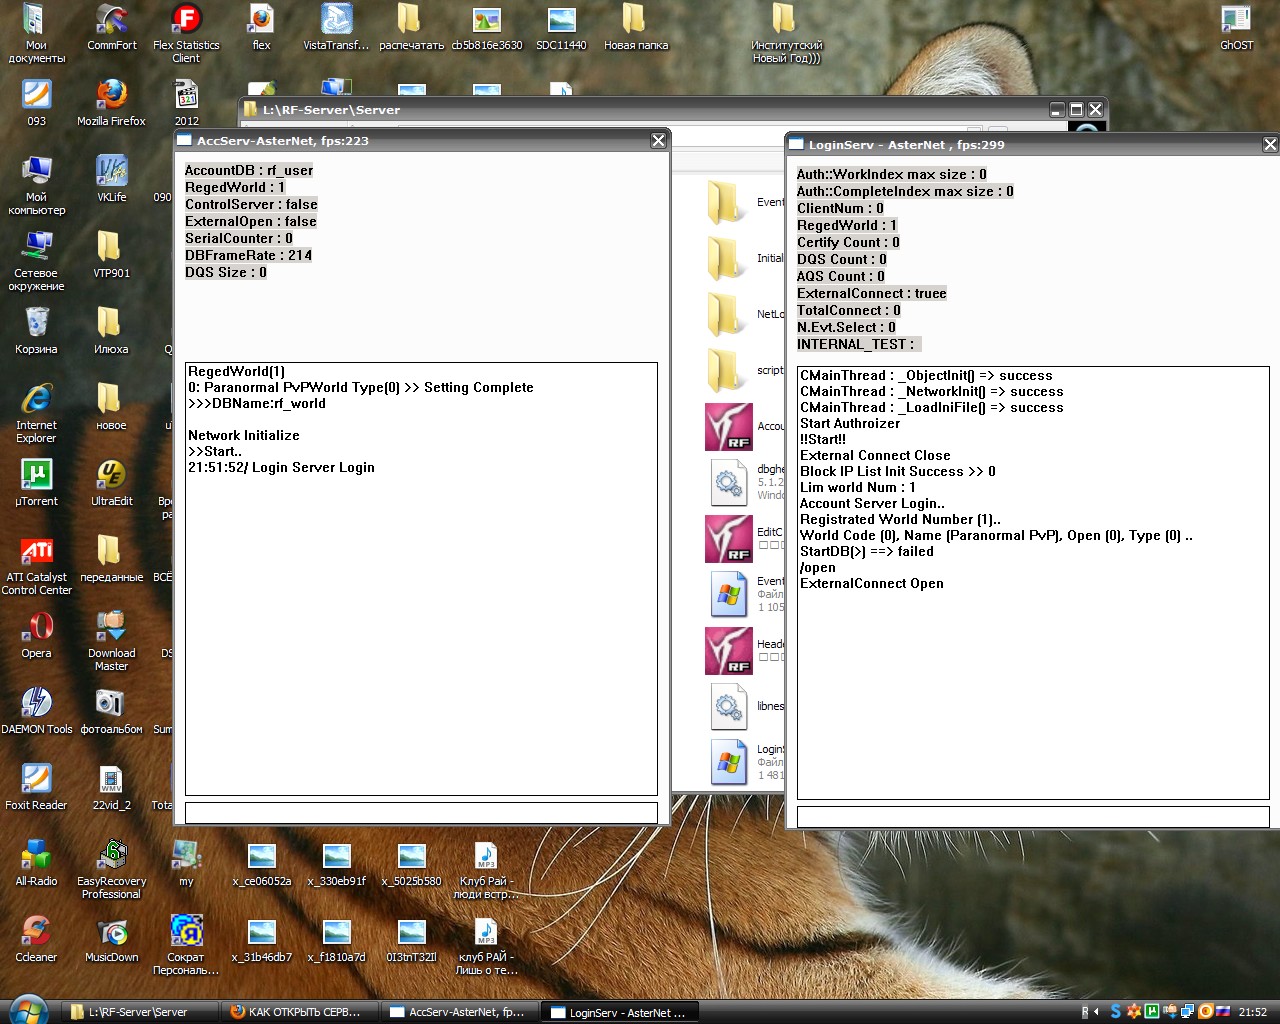Viewport: 1280px width, 1024px height.
Task: Open the Foxit Reader shortcut
Action: tap(36, 780)
